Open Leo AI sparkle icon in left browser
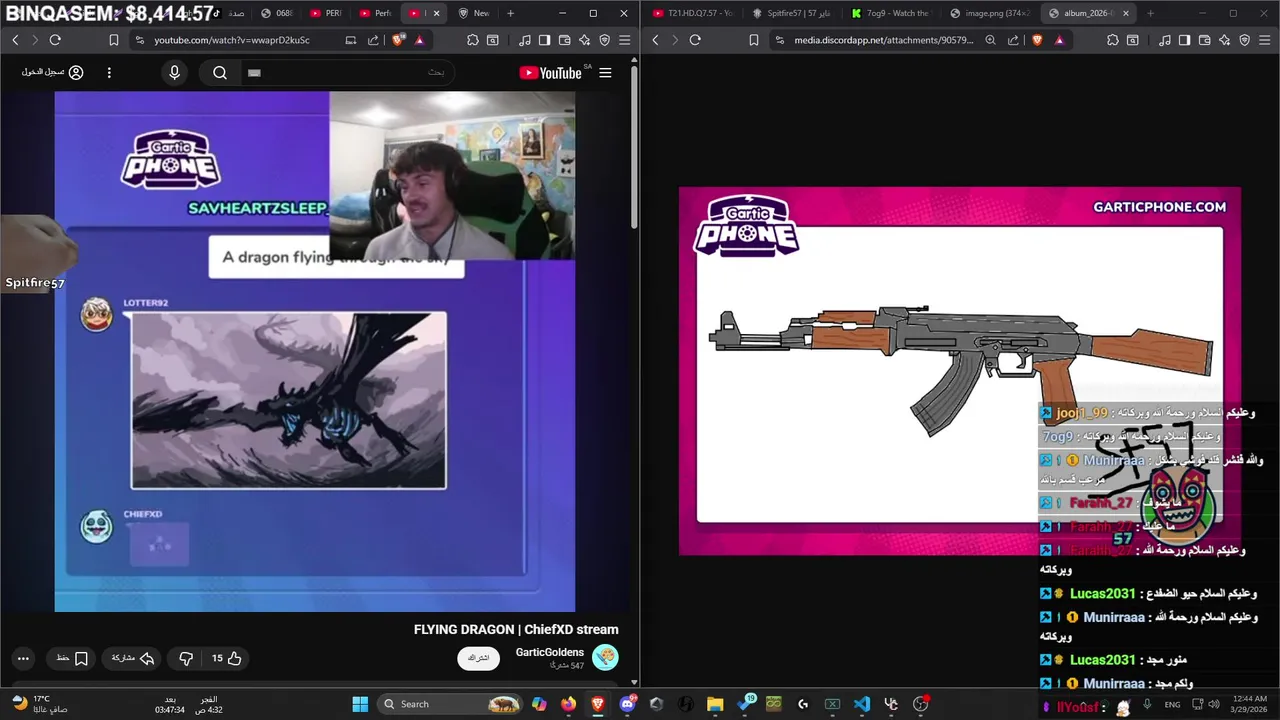Image resolution: width=1280 pixels, height=720 pixels. 584,40
